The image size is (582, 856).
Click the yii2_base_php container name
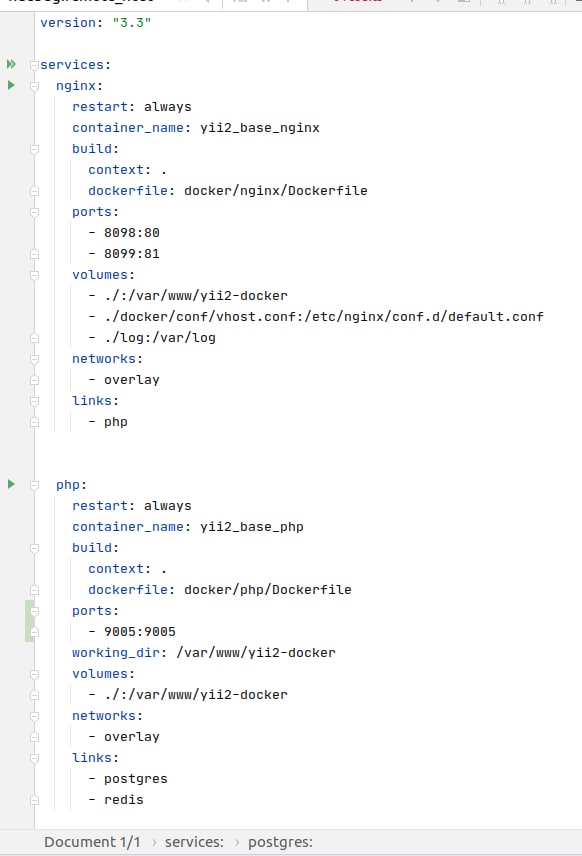252,527
